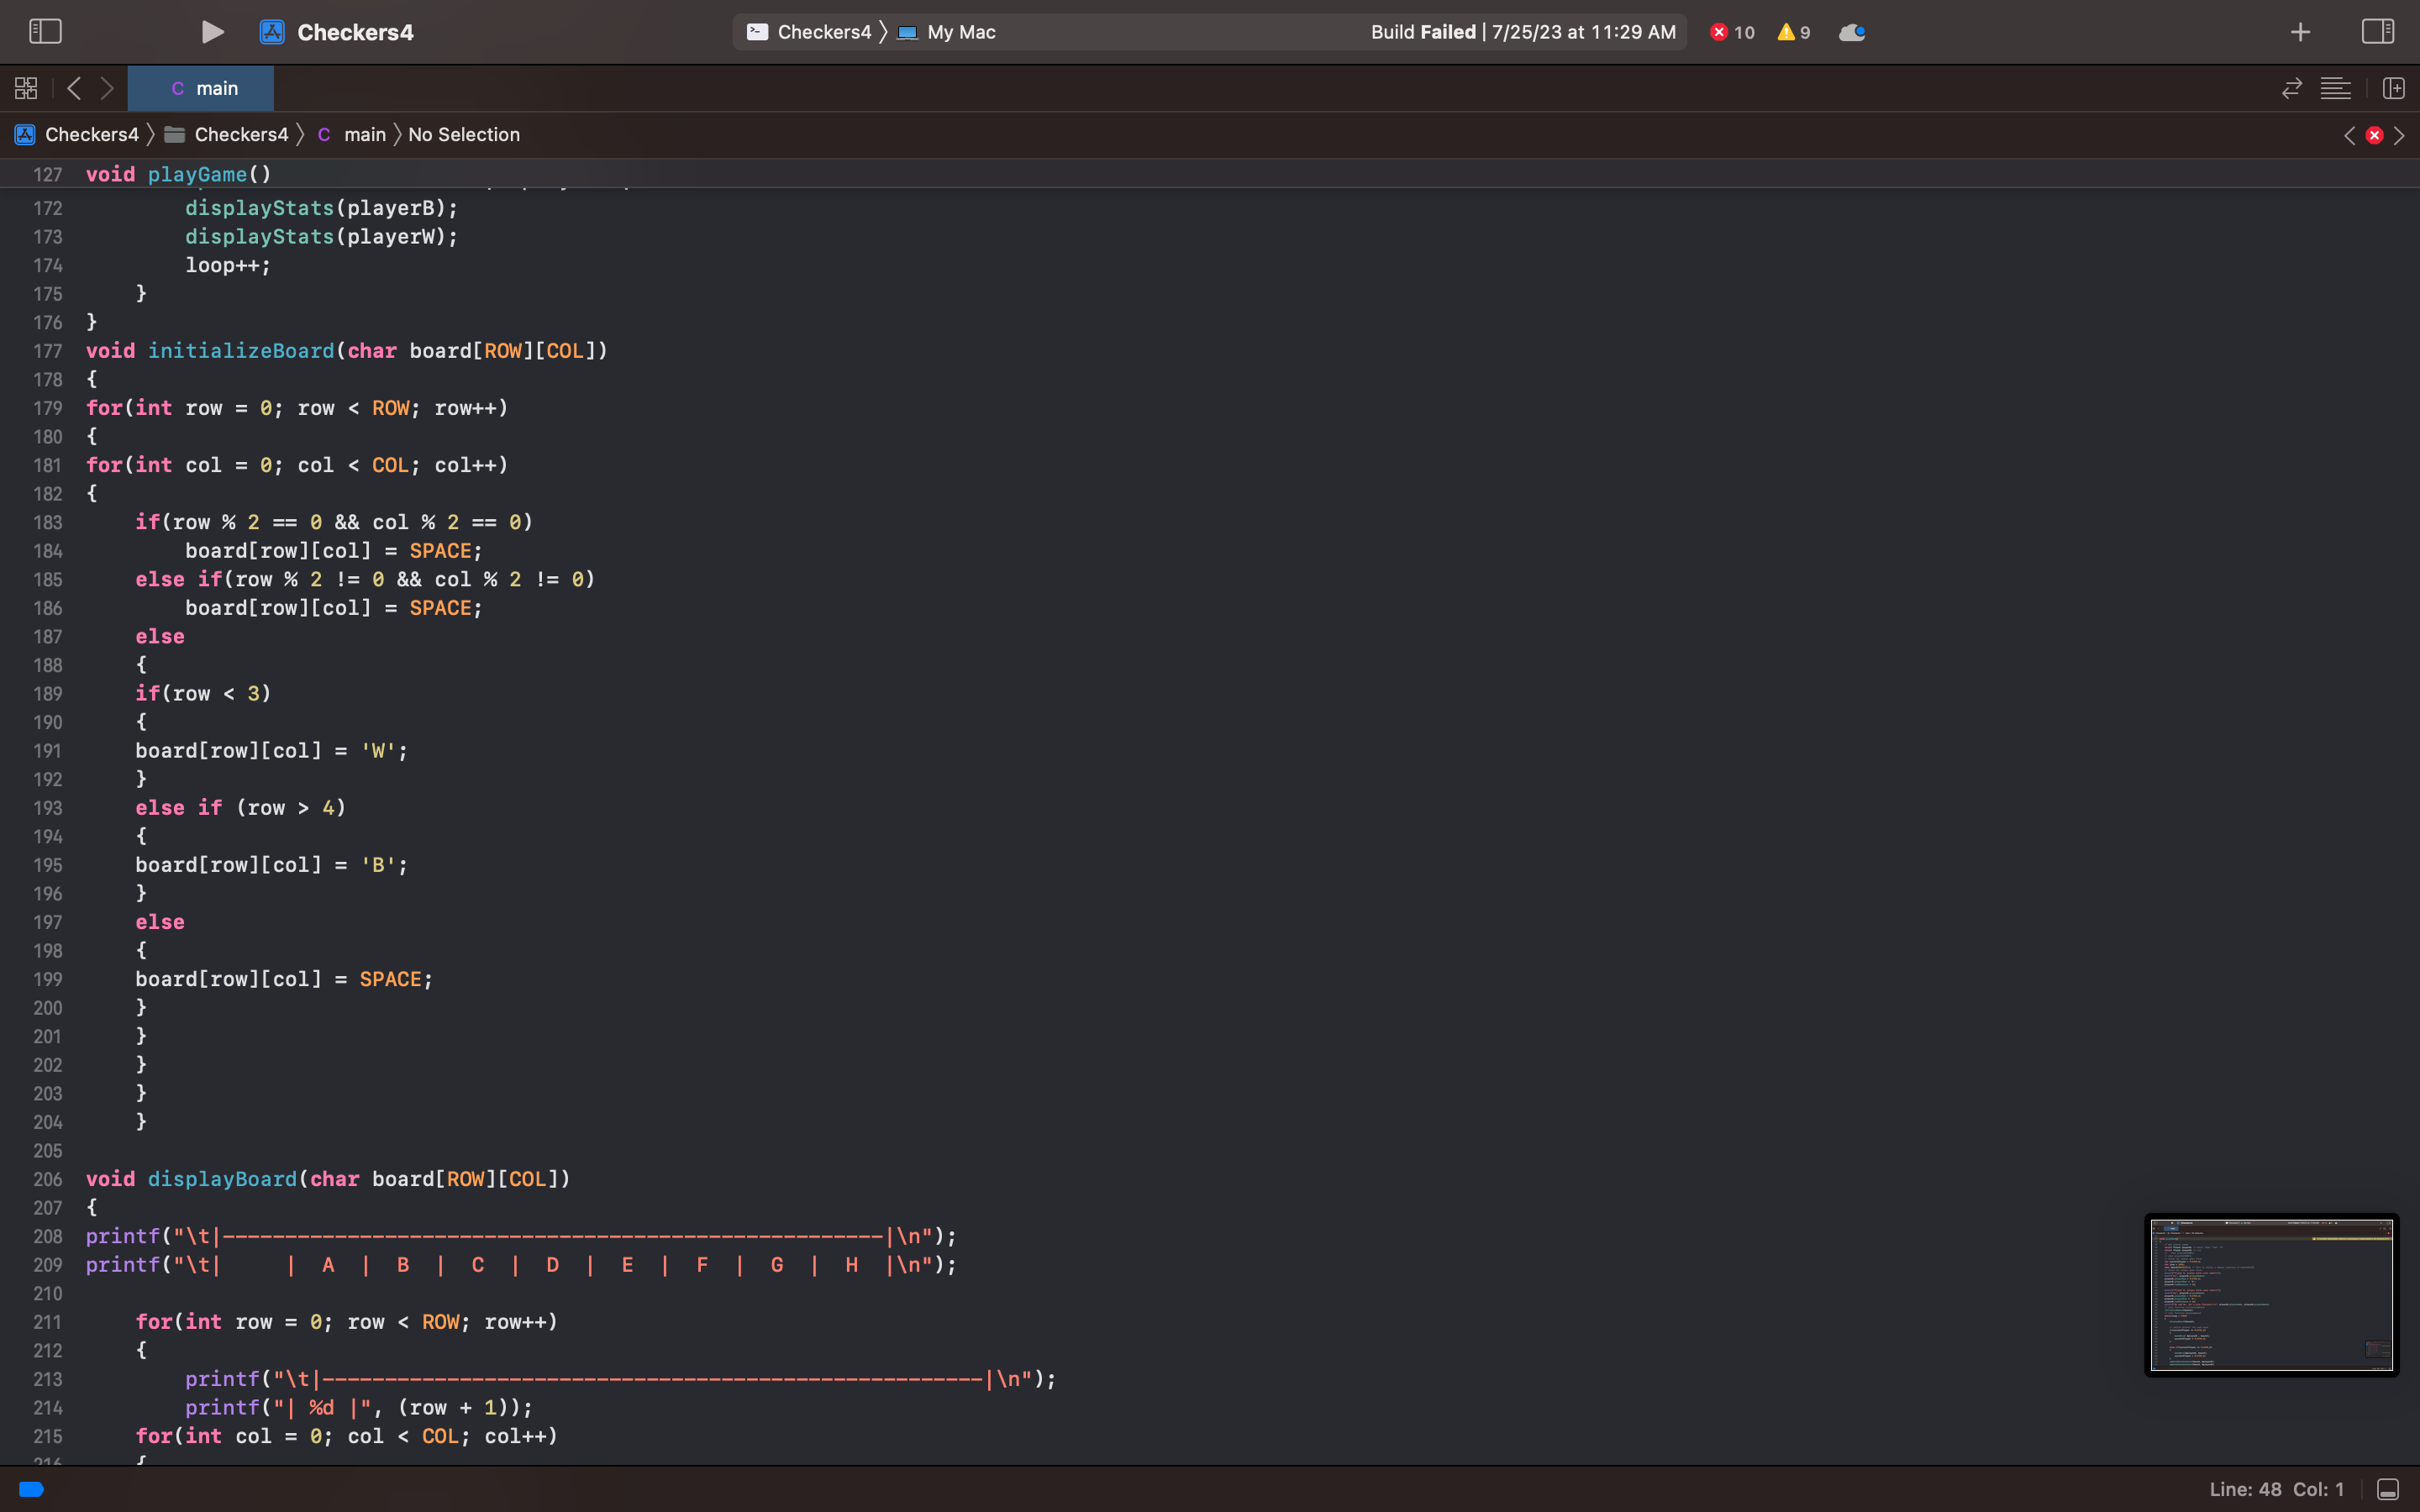
Task: Open No Selection jump bar menu
Action: (463, 134)
